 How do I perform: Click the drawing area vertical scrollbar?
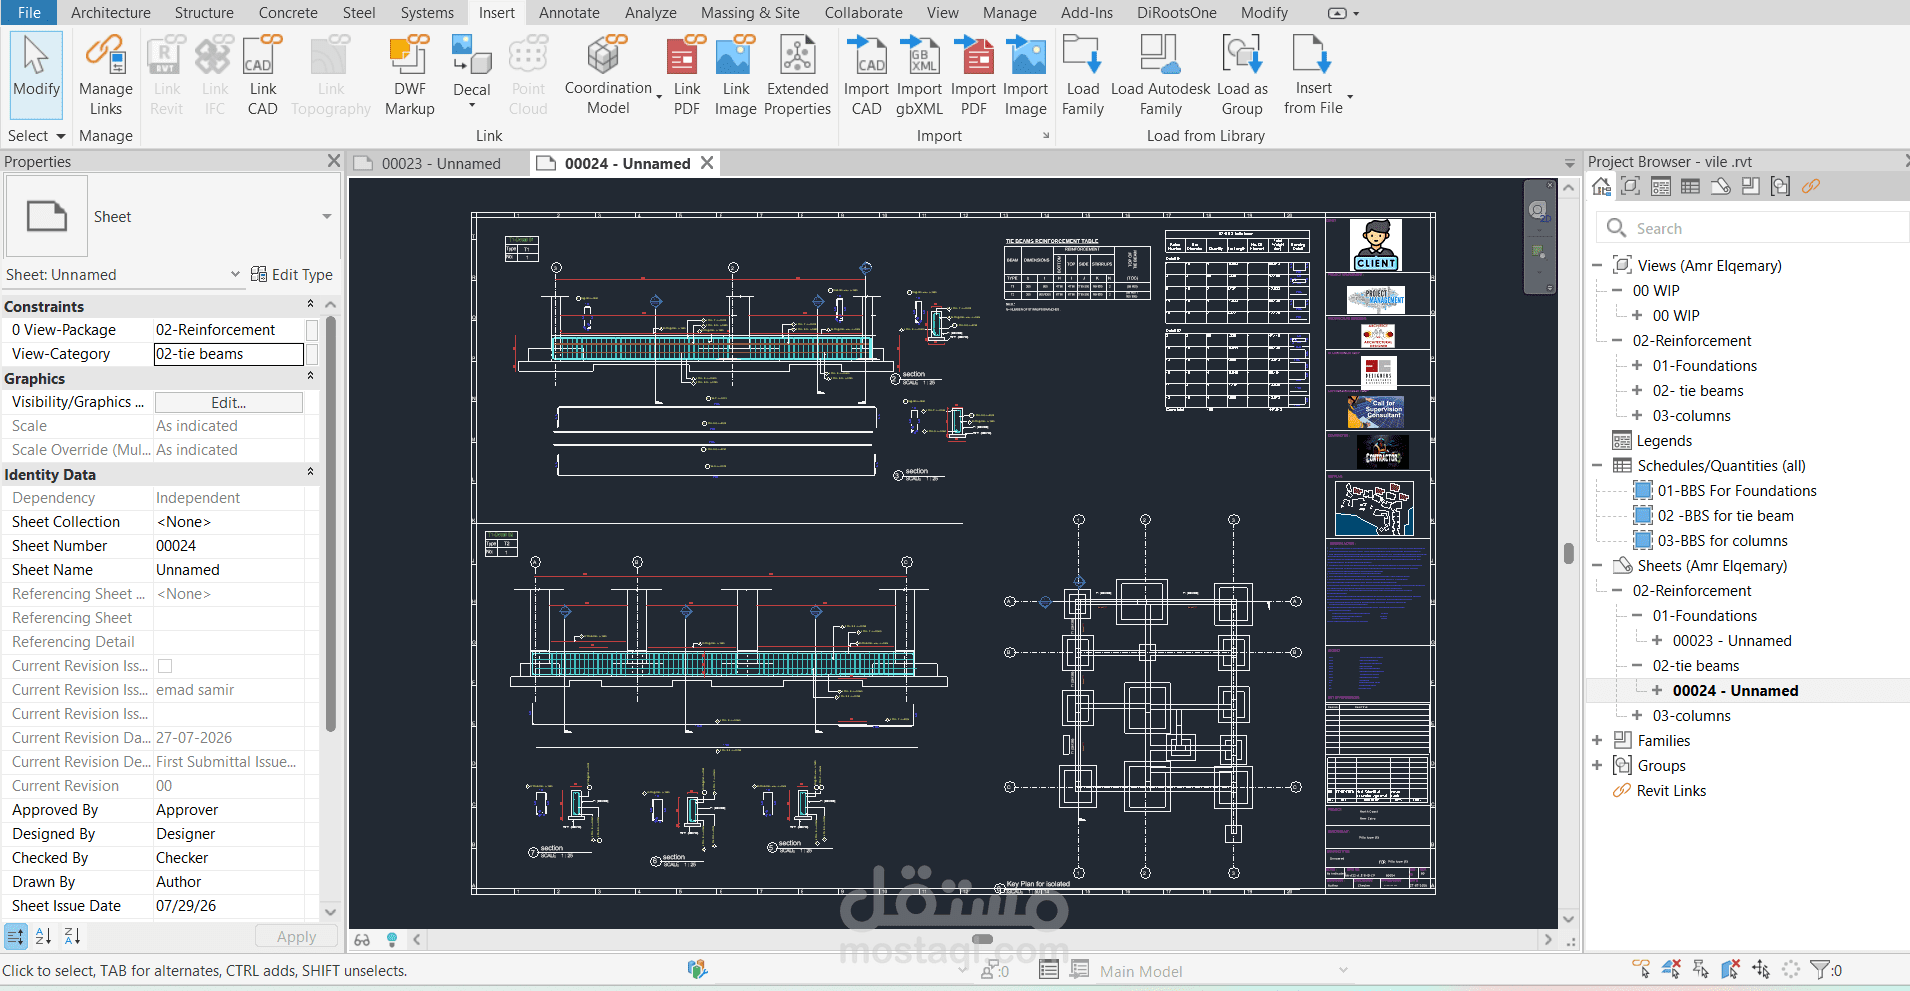(1568, 553)
